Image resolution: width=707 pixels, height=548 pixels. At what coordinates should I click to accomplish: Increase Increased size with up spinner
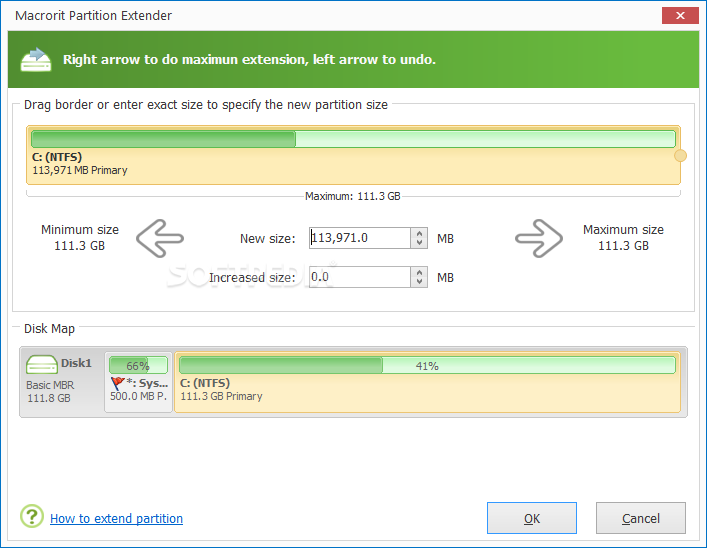point(419,272)
